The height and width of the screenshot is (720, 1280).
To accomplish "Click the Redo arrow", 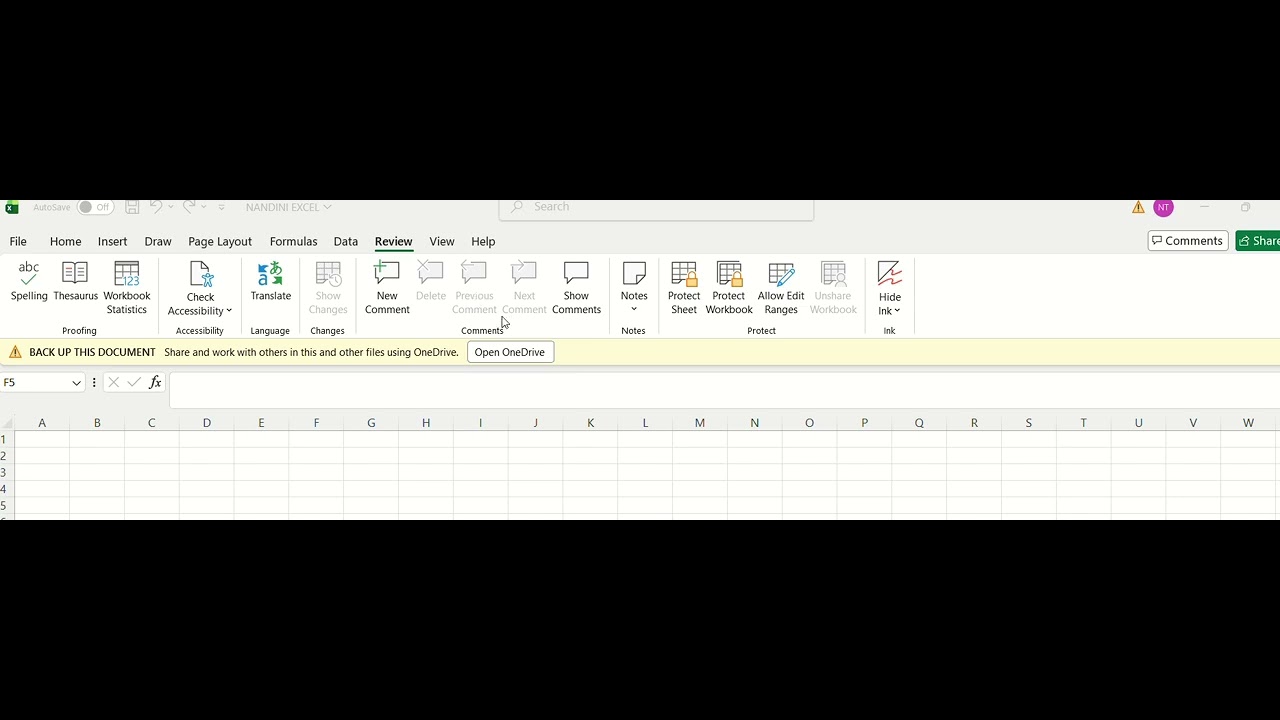I will 189,207.
